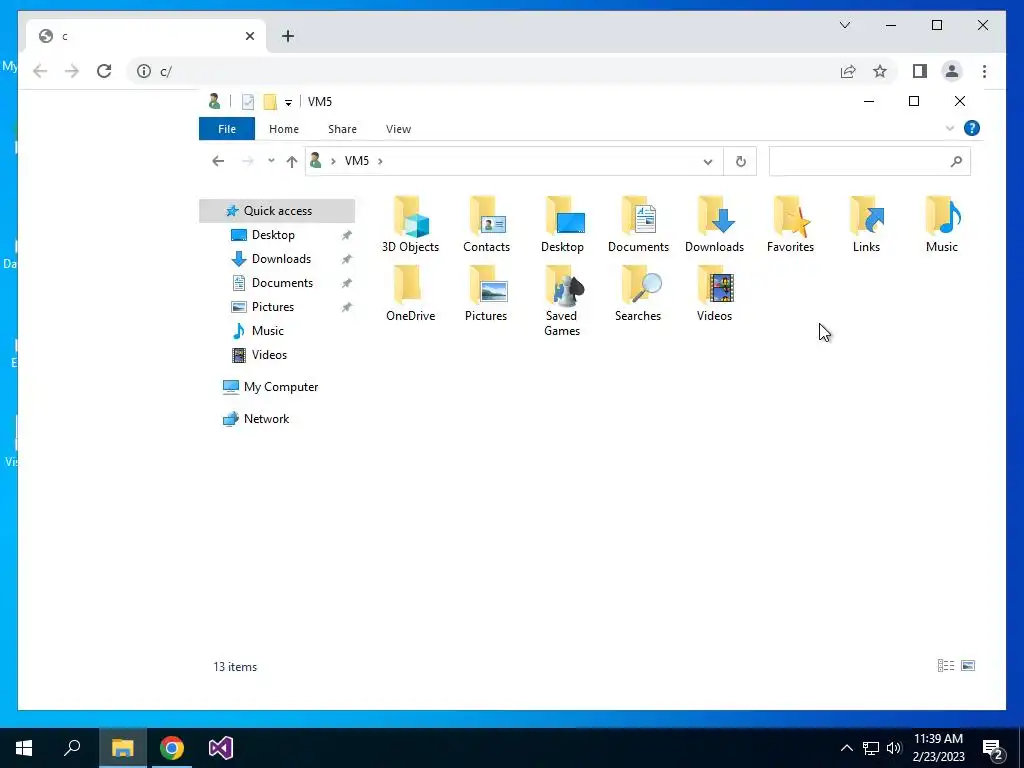Open the Music folder in file pane

(942, 225)
